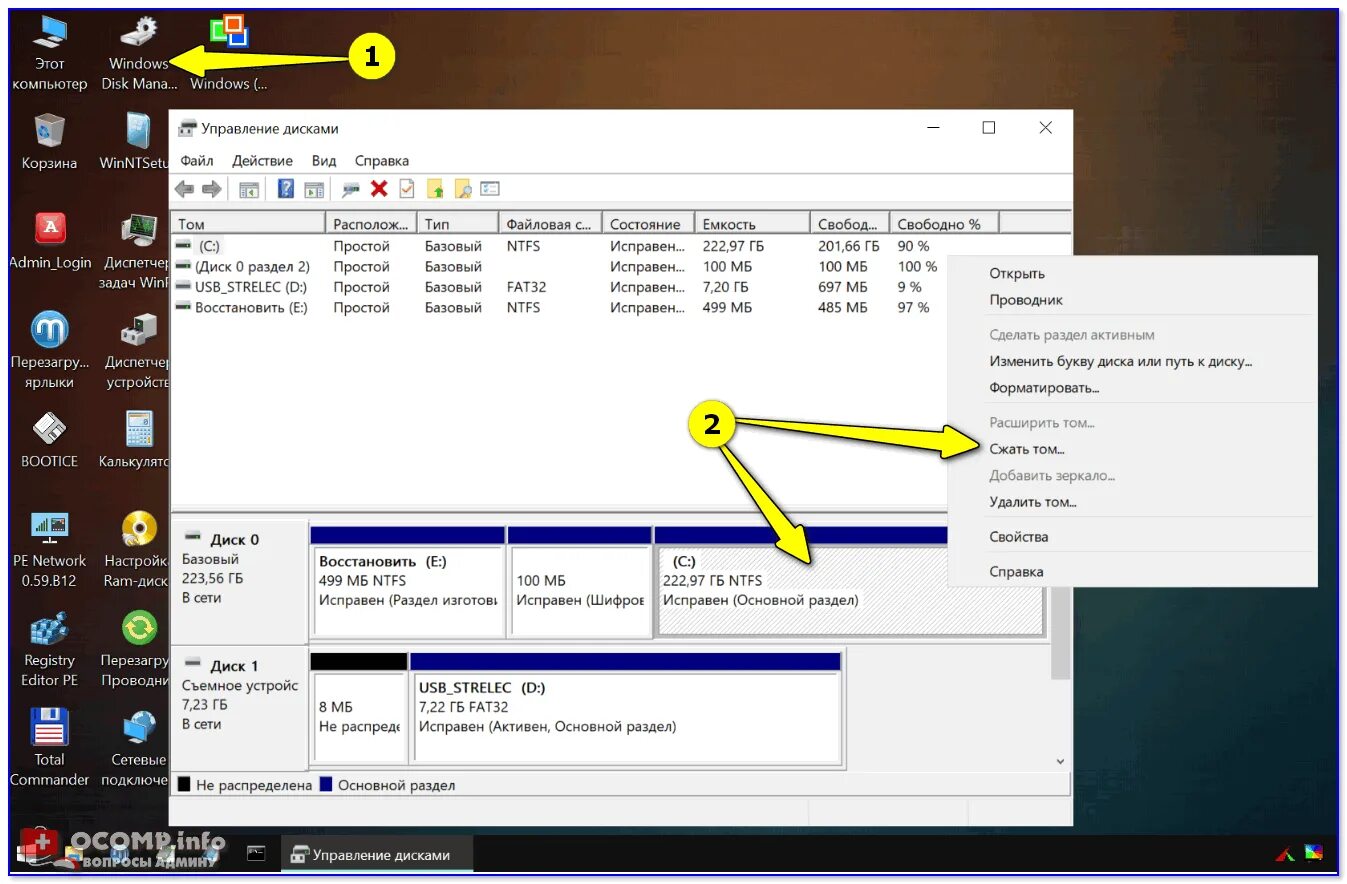The height and width of the screenshot is (884, 1347).
Task: Sort by the Файловая с... column header
Action: pyautogui.click(x=549, y=224)
